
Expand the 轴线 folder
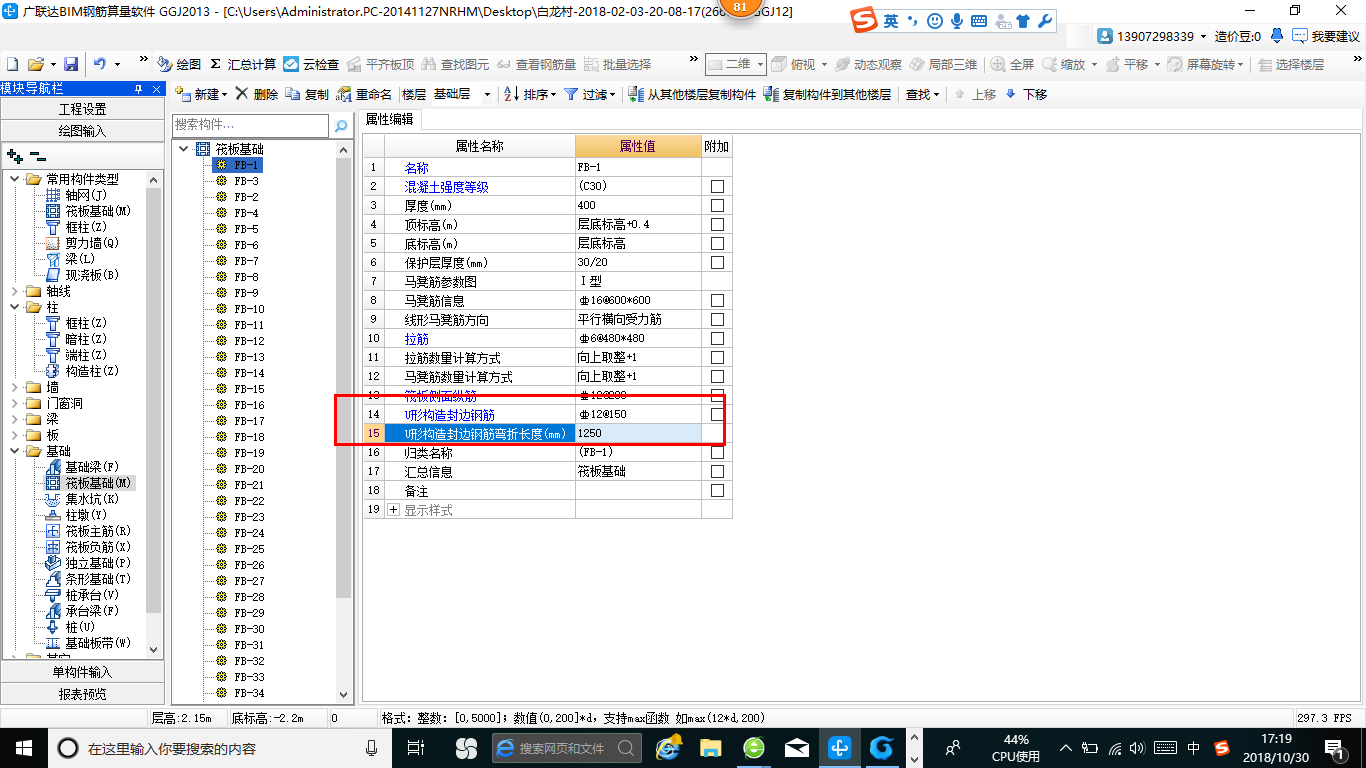15,291
